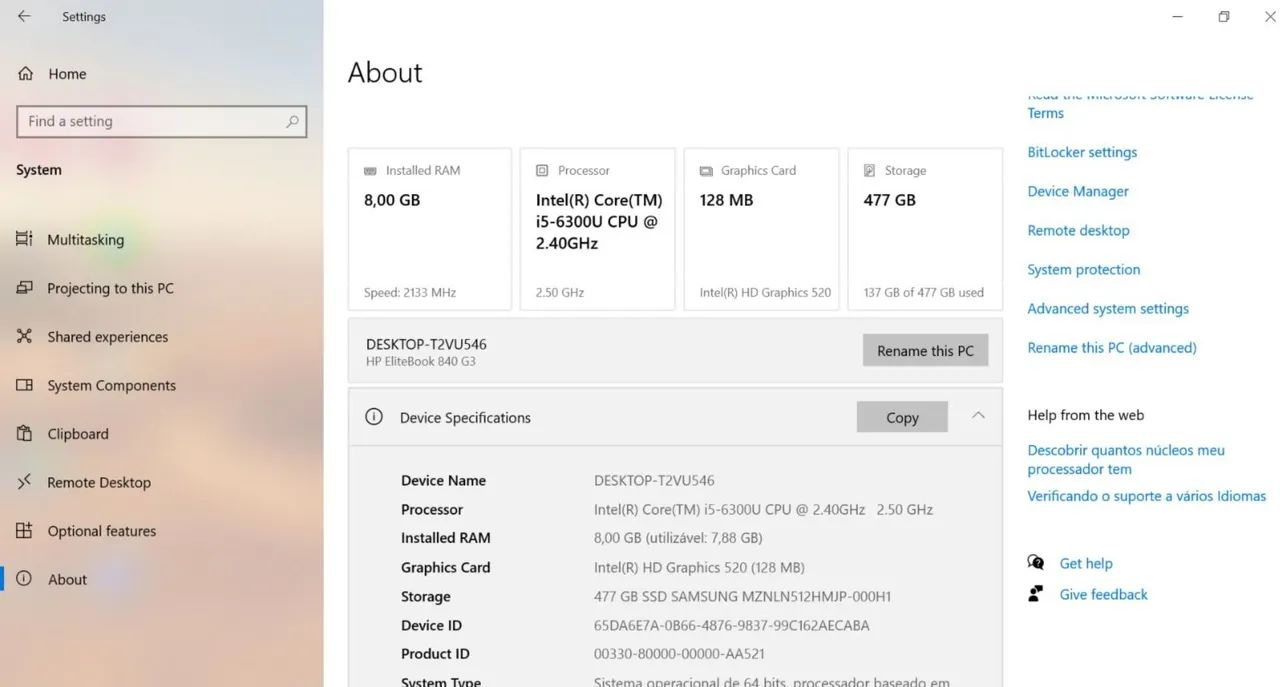Viewport: 1280px width, 687px height.
Task: Click the Device Specifications info icon
Action: pos(374,417)
